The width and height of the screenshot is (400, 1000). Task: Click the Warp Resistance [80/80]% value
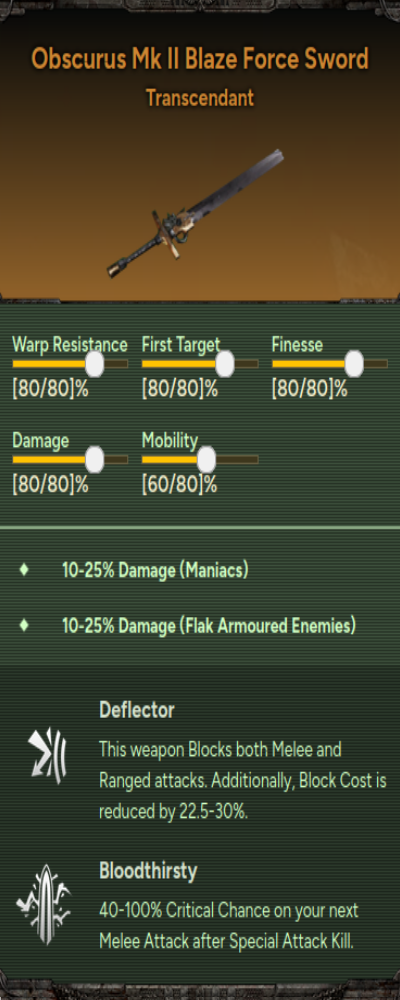tap(50, 389)
